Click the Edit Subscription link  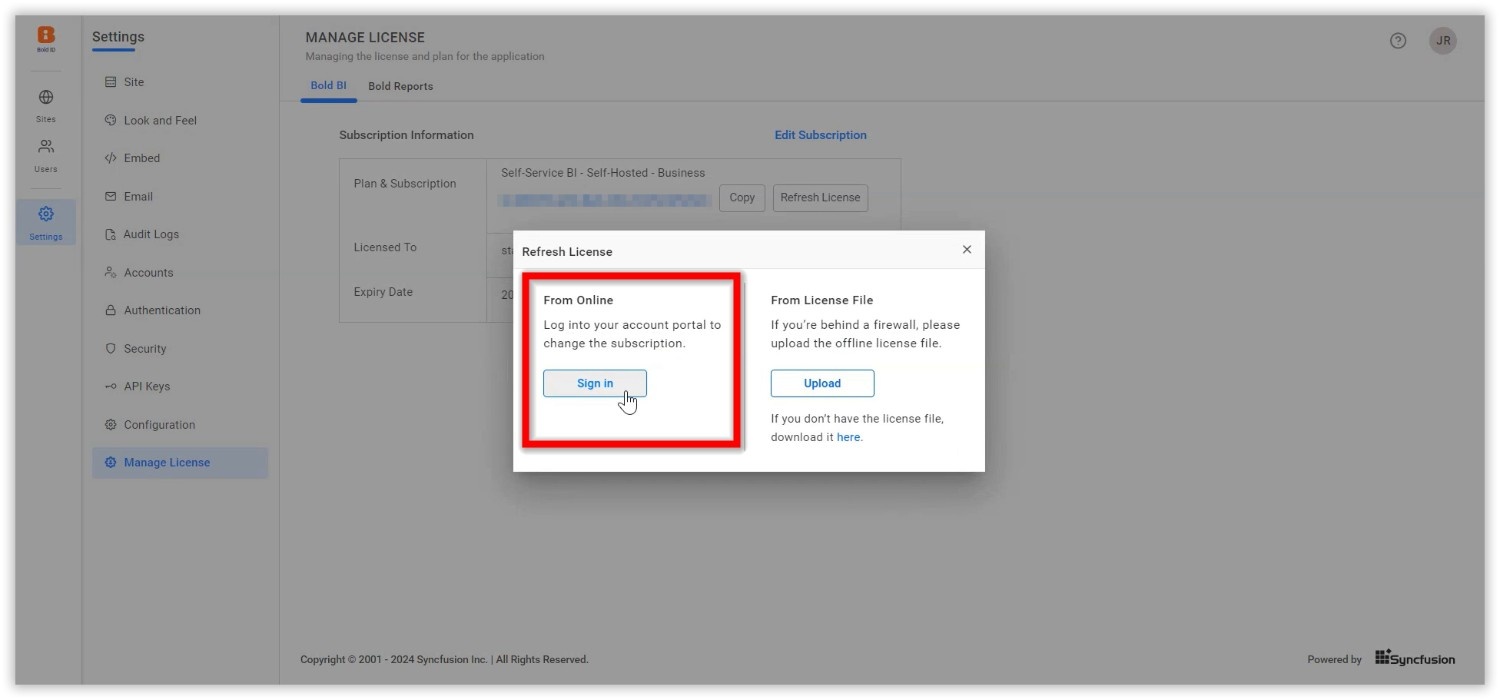pos(820,135)
